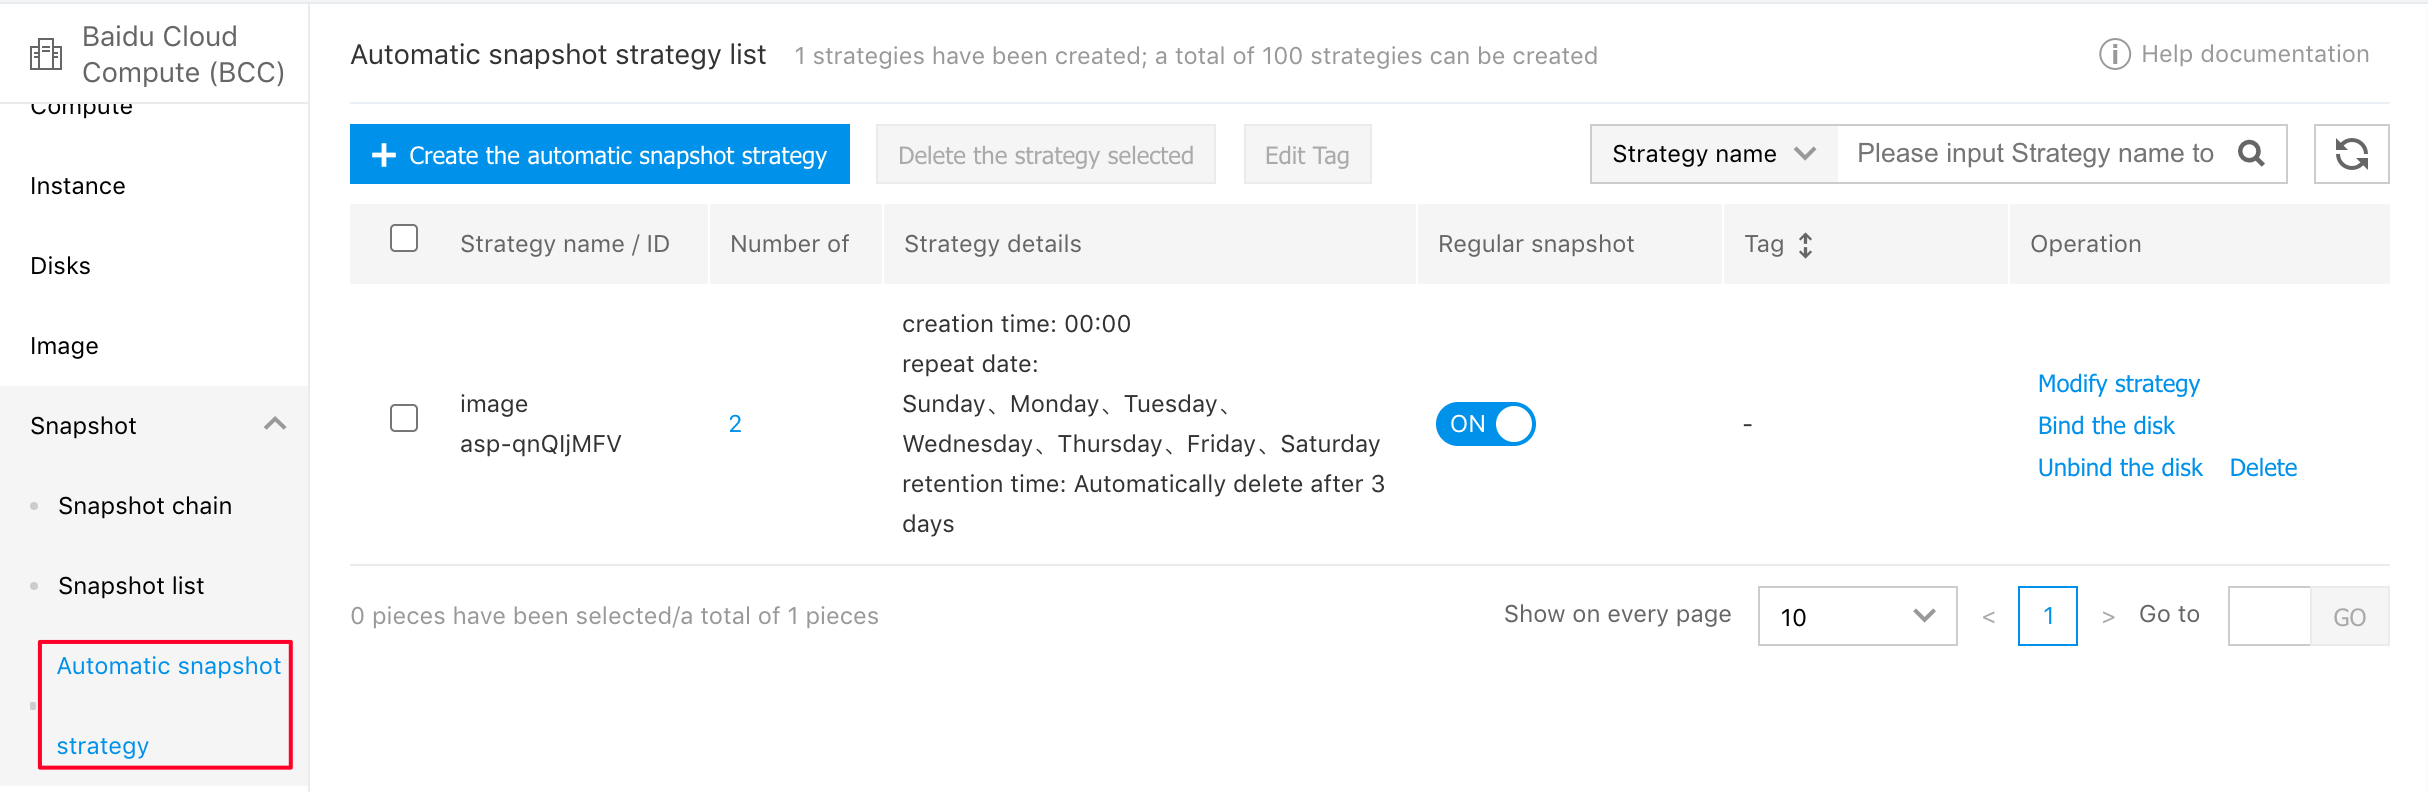Click the Go to page number field
Screen dimensions: 2428x792
click(2269, 616)
